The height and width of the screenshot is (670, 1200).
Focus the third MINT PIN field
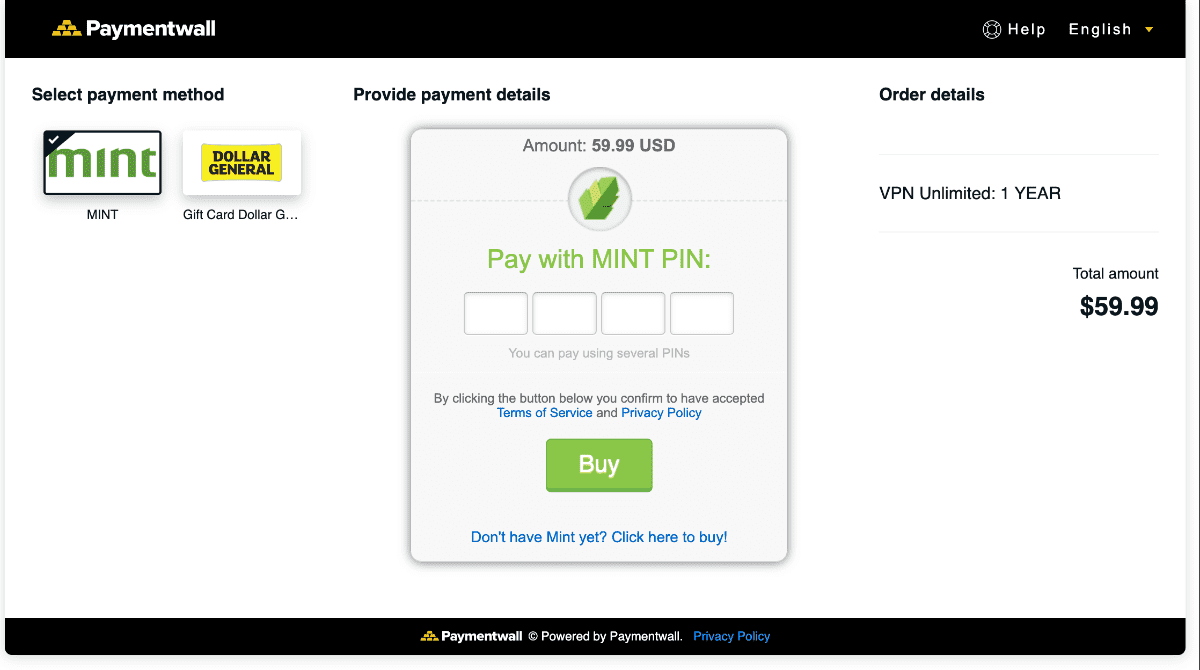[633, 313]
